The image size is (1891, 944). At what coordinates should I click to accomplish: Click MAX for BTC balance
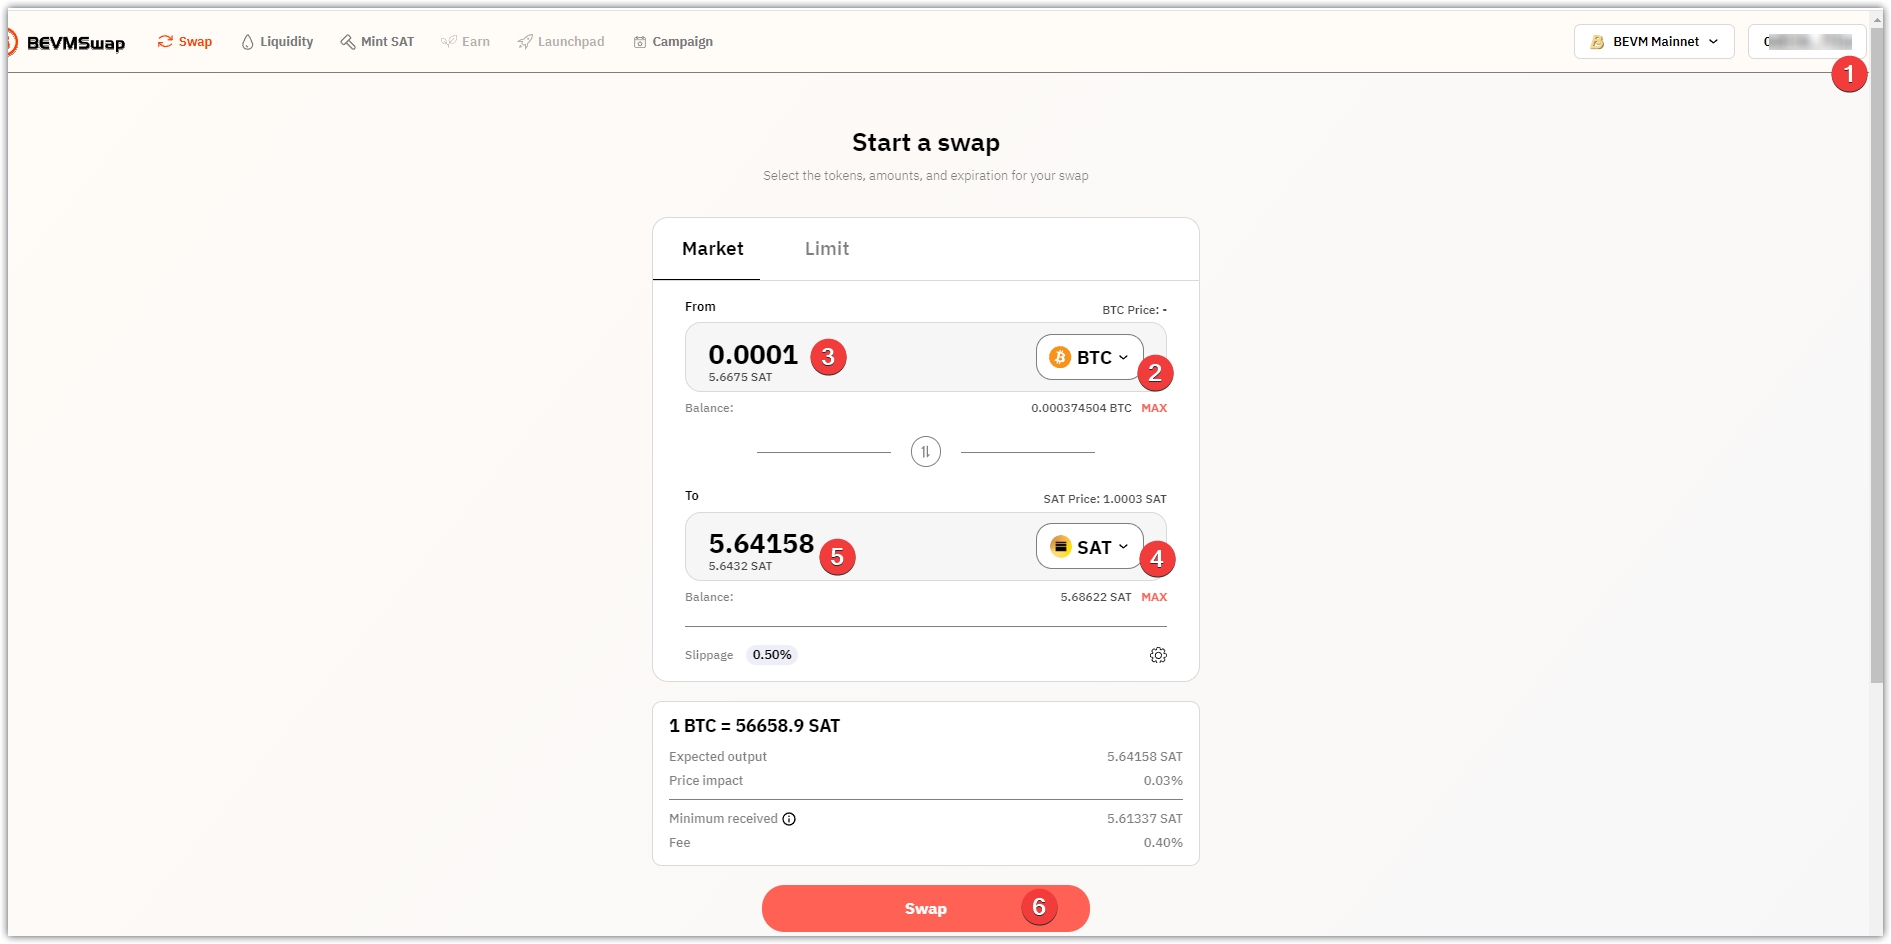1154,408
